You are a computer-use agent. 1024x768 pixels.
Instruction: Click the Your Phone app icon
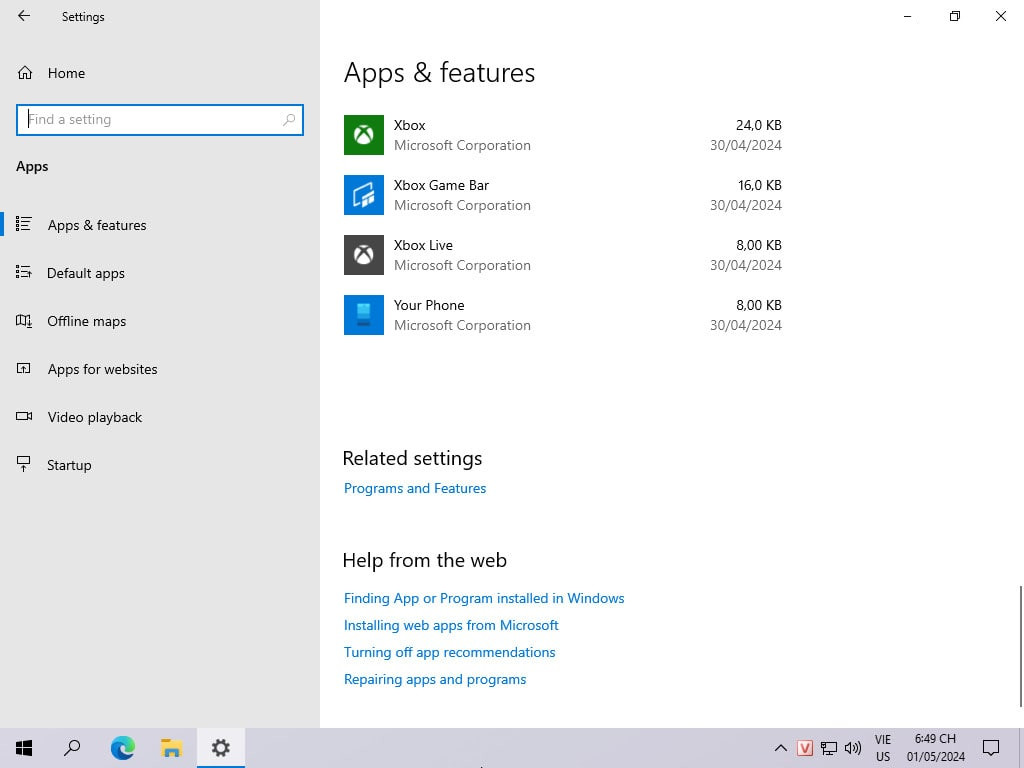(x=364, y=315)
